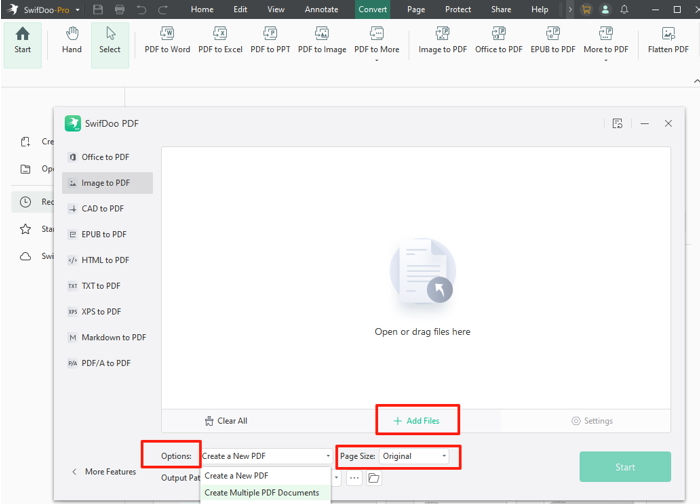This screenshot has height=504, width=700.
Task: Choose Create a New PDF list option
Action: (x=266, y=476)
